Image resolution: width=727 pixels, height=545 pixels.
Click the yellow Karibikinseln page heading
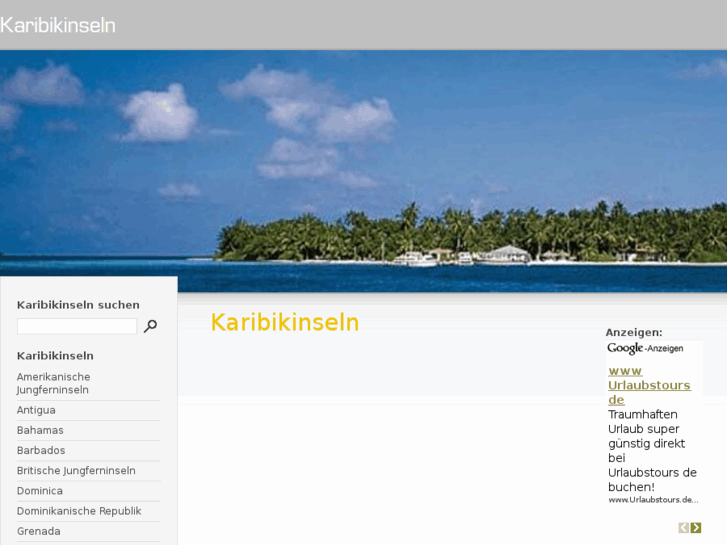(x=285, y=322)
